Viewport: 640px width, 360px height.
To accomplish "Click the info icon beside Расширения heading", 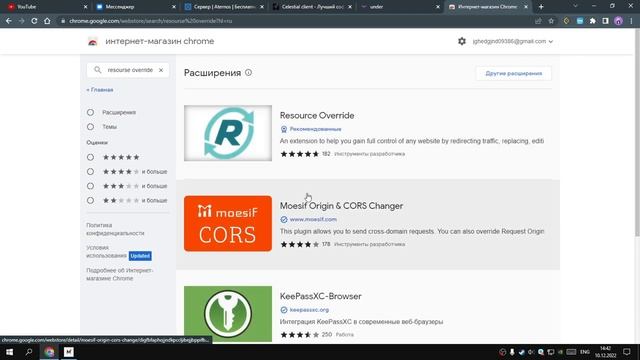I will click(x=248, y=73).
